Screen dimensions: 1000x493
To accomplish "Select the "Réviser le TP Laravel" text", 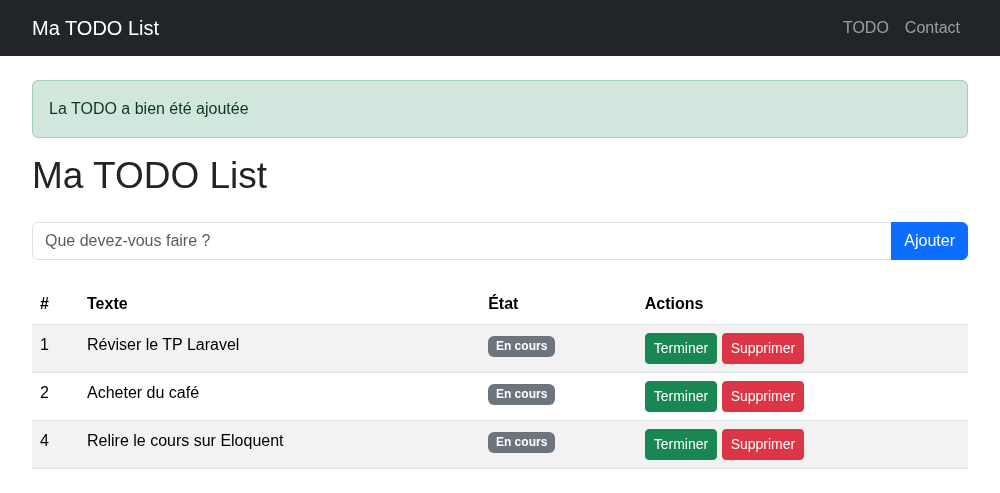I will [163, 344].
